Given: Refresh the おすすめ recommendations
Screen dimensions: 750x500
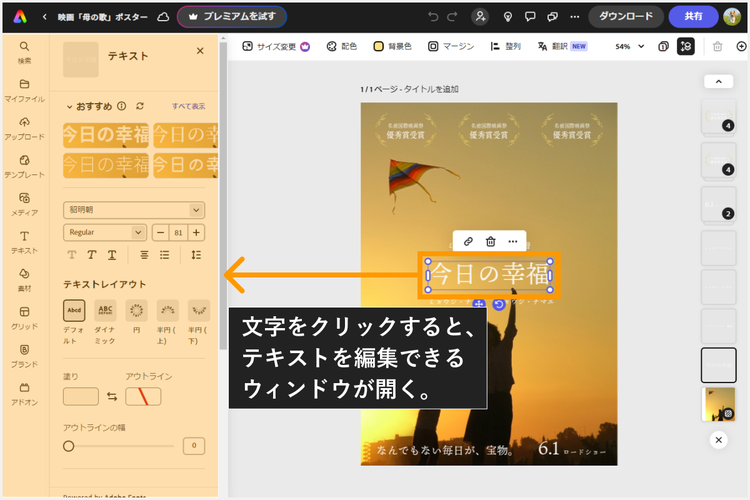Looking at the screenshot, I should pyautogui.click(x=140, y=106).
